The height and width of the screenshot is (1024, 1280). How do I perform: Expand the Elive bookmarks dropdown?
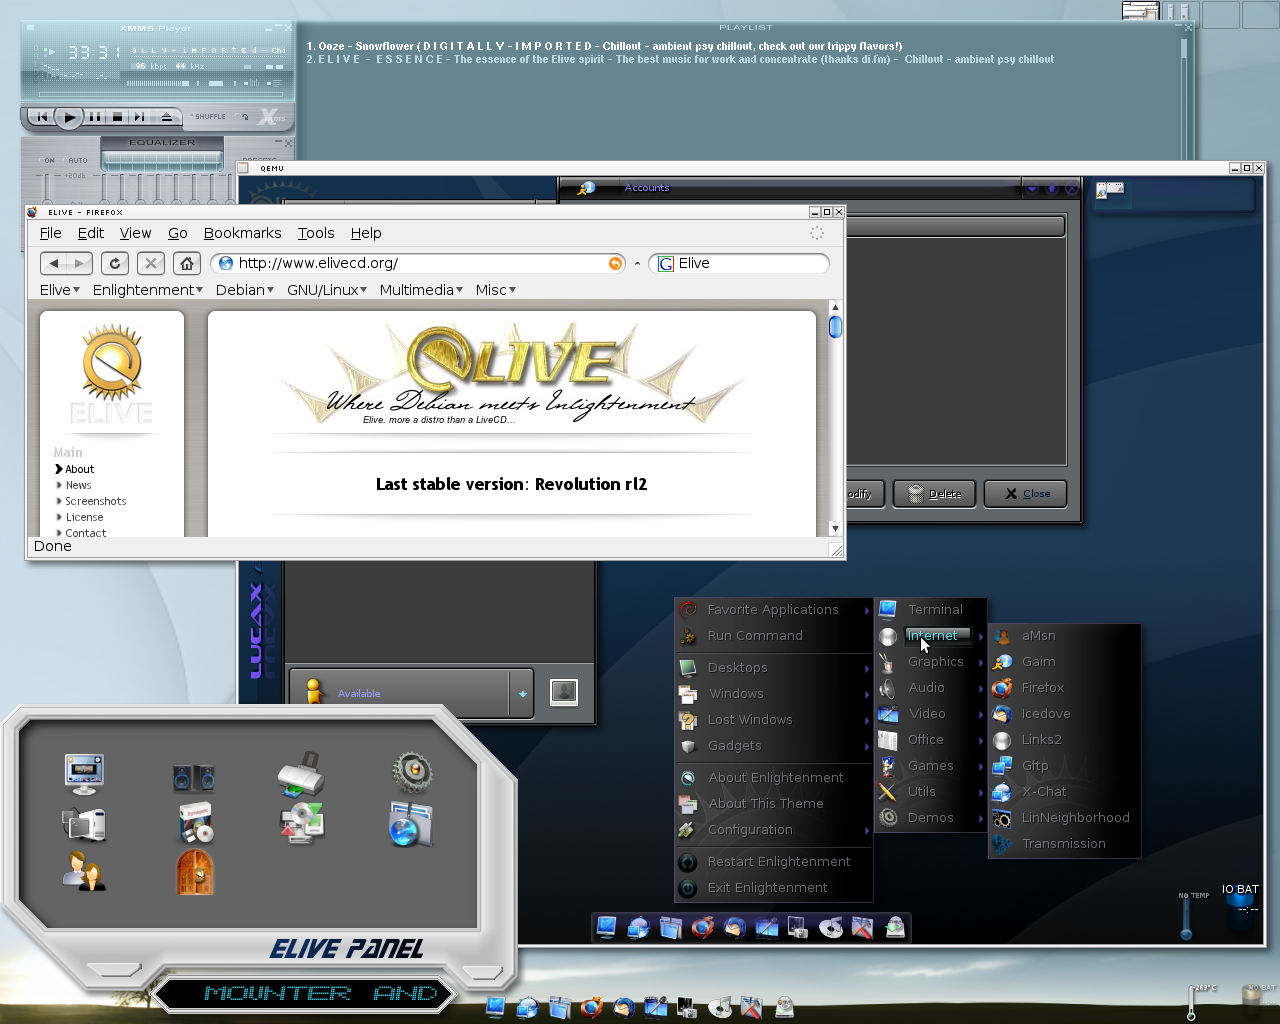[60, 290]
